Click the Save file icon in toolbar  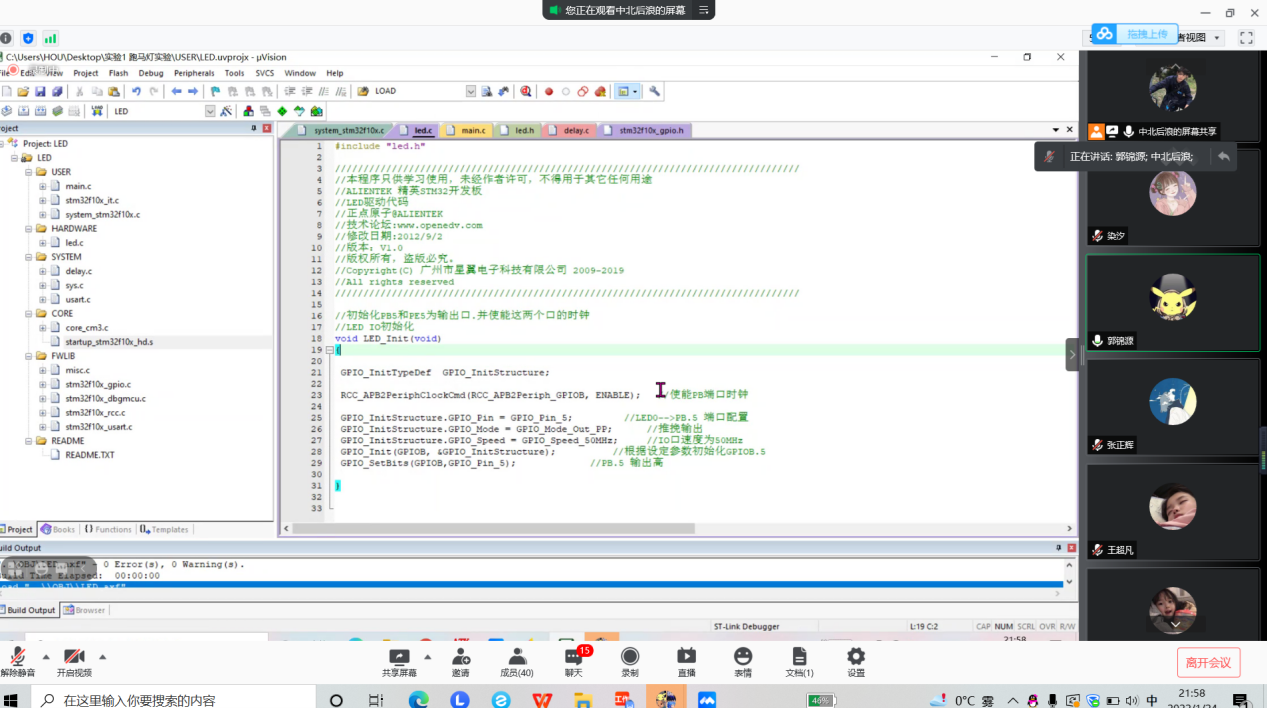40,91
